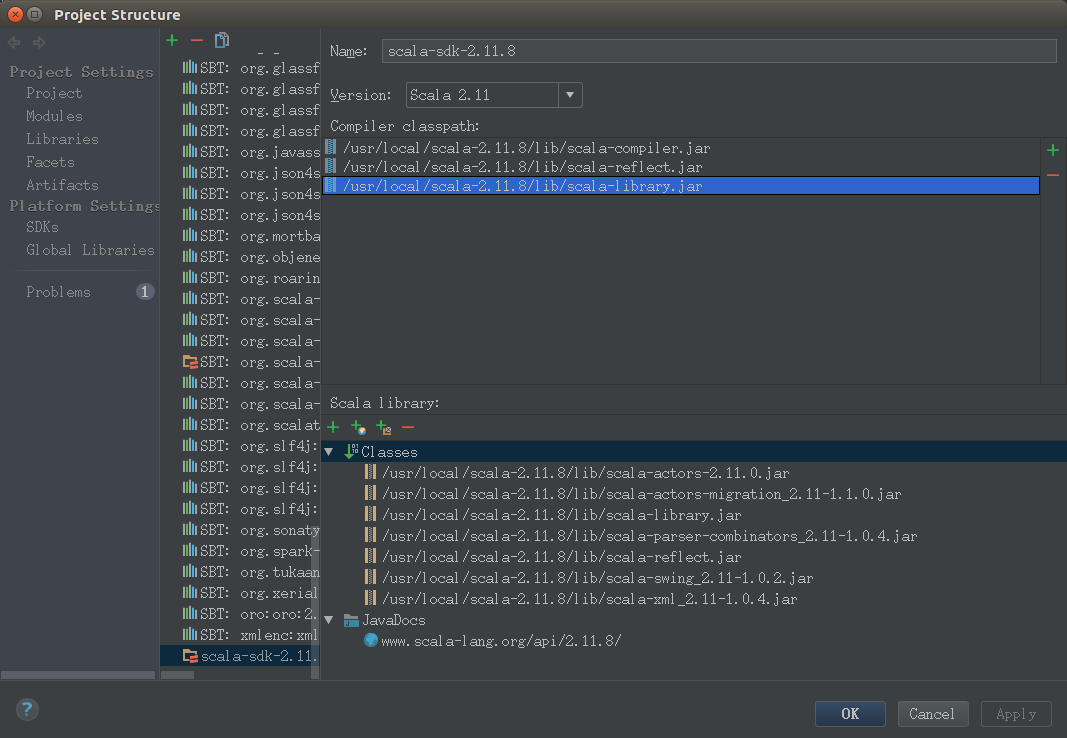The image size is (1067, 738).
Task: Click the sidebar horizontal scrollbar
Action: point(78,675)
